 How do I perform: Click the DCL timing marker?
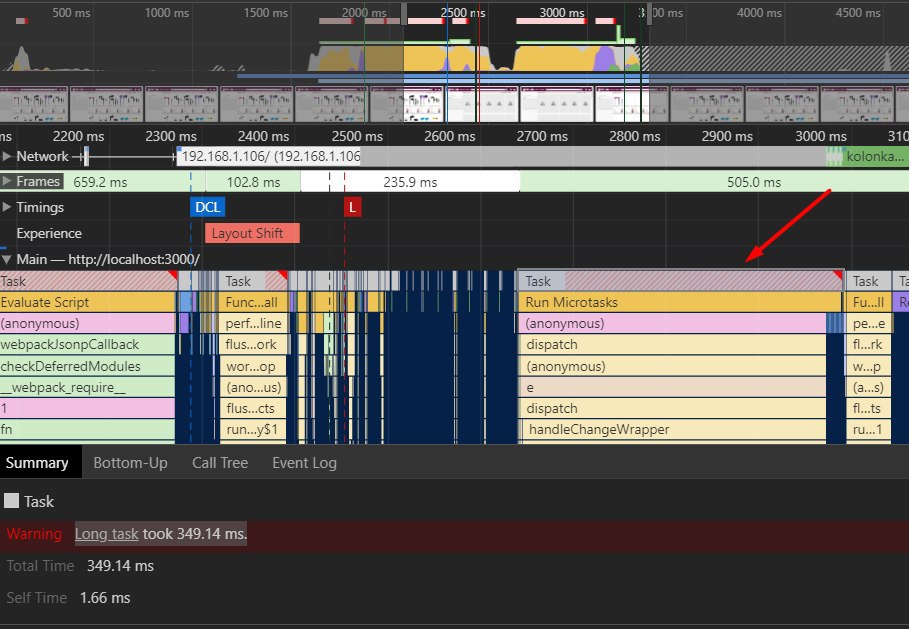[208, 207]
